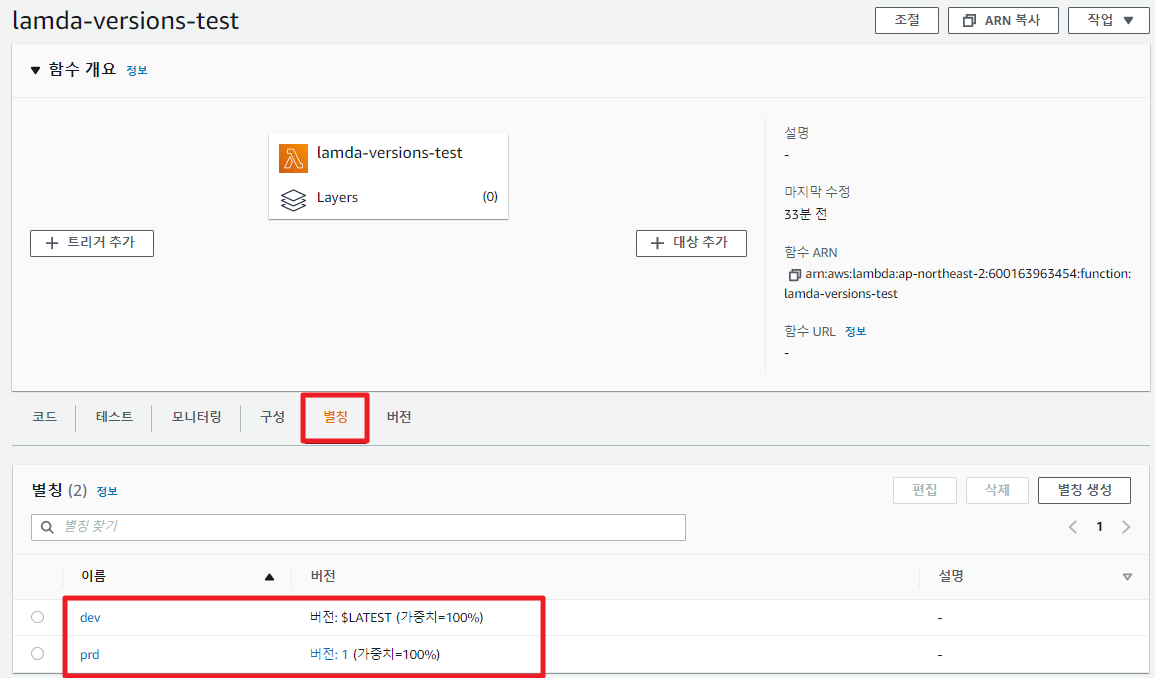Click the copy icon beside function ARN
The height and width of the screenshot is (678, 1155).
(794, 275)
